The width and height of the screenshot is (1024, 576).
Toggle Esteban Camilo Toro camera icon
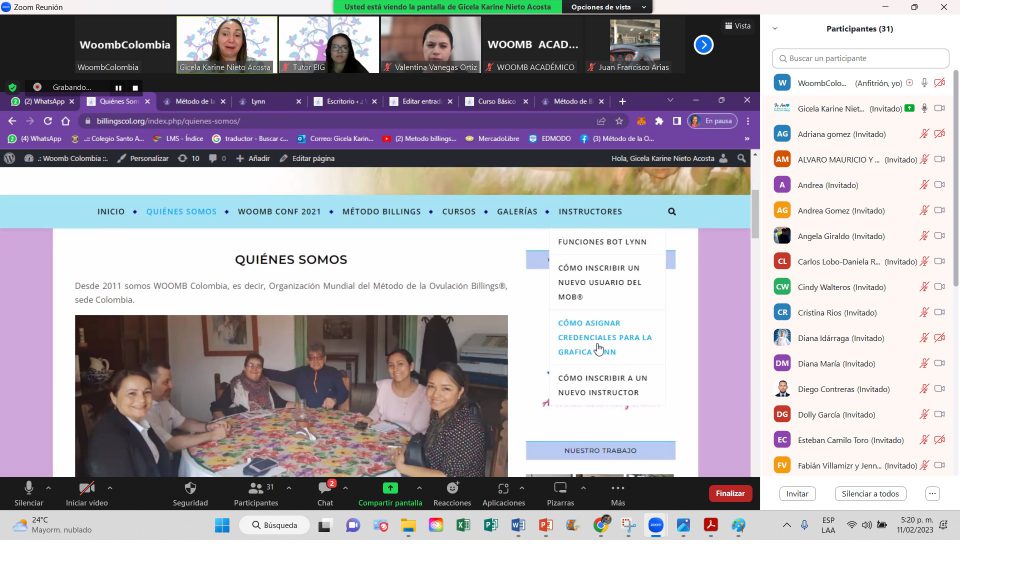pos(939,440)
